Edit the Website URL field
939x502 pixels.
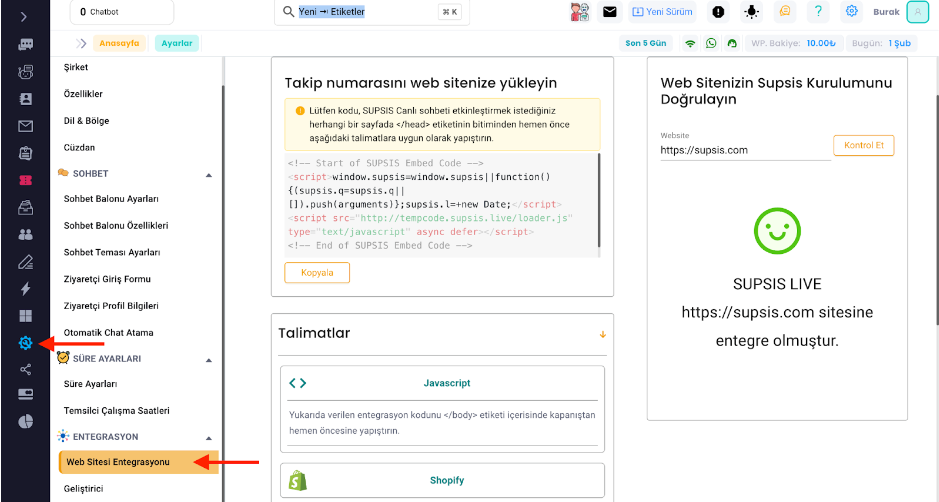pyautogui.click(x=746, y=150)
